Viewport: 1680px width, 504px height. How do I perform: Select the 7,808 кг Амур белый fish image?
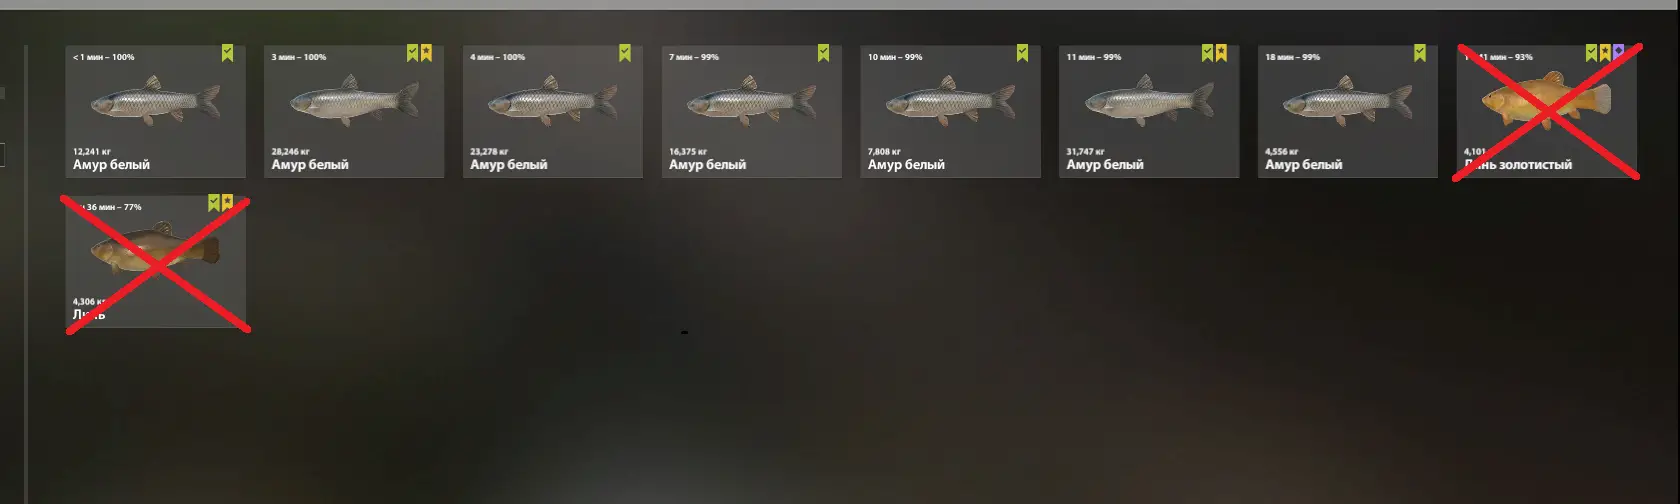pyautogui.click(x=950, y=100)
